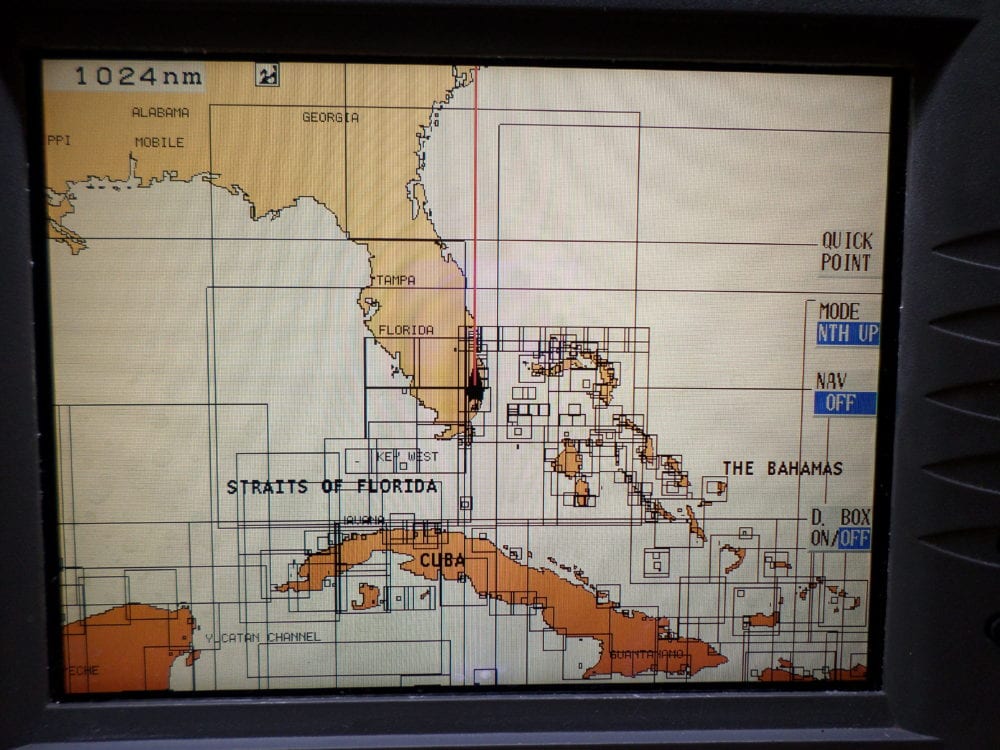Click the FLORIDA label on the peninsula
Viewport: 1000px width, 750px height.
point(406,330)
